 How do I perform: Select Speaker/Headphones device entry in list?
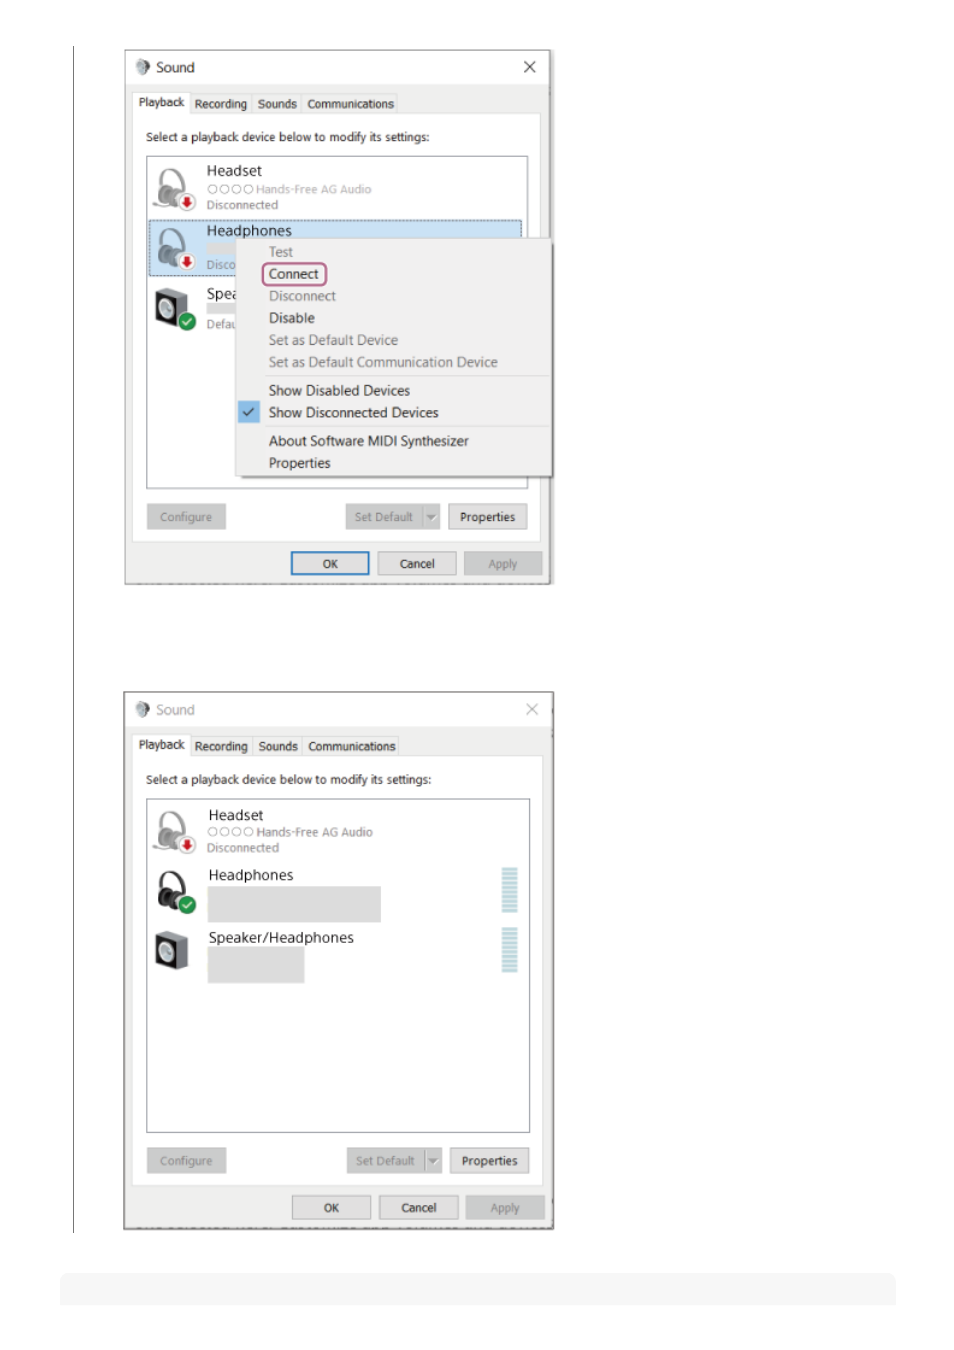[338, 954]
